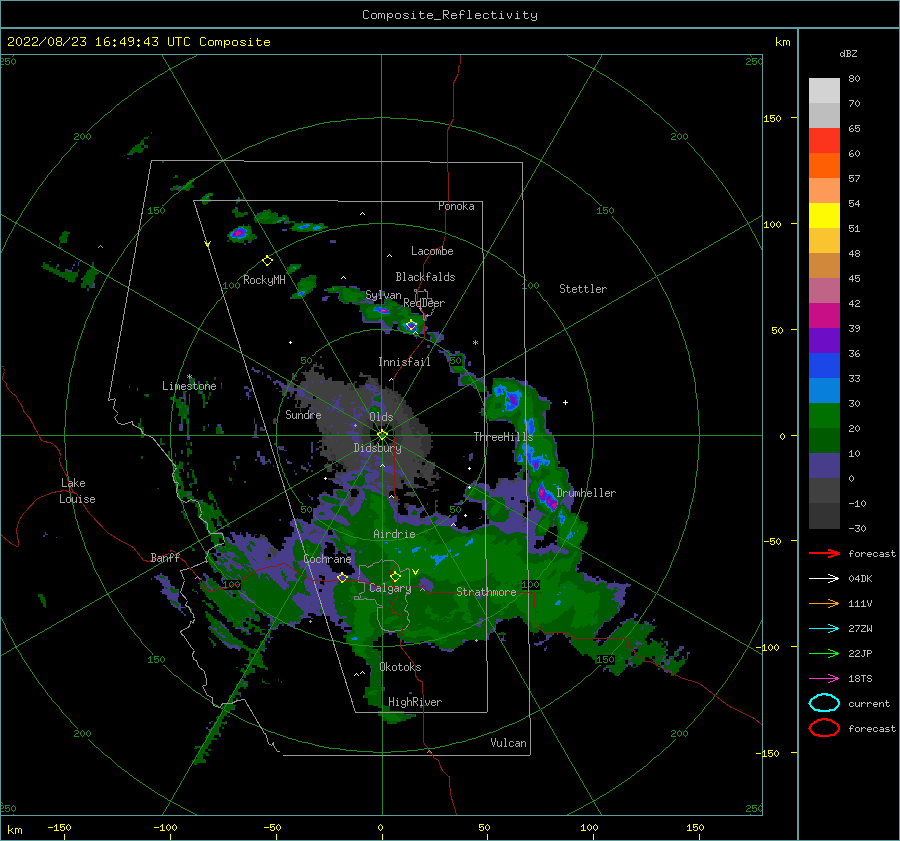Select the 'Cochrane' label

(327, 559)
